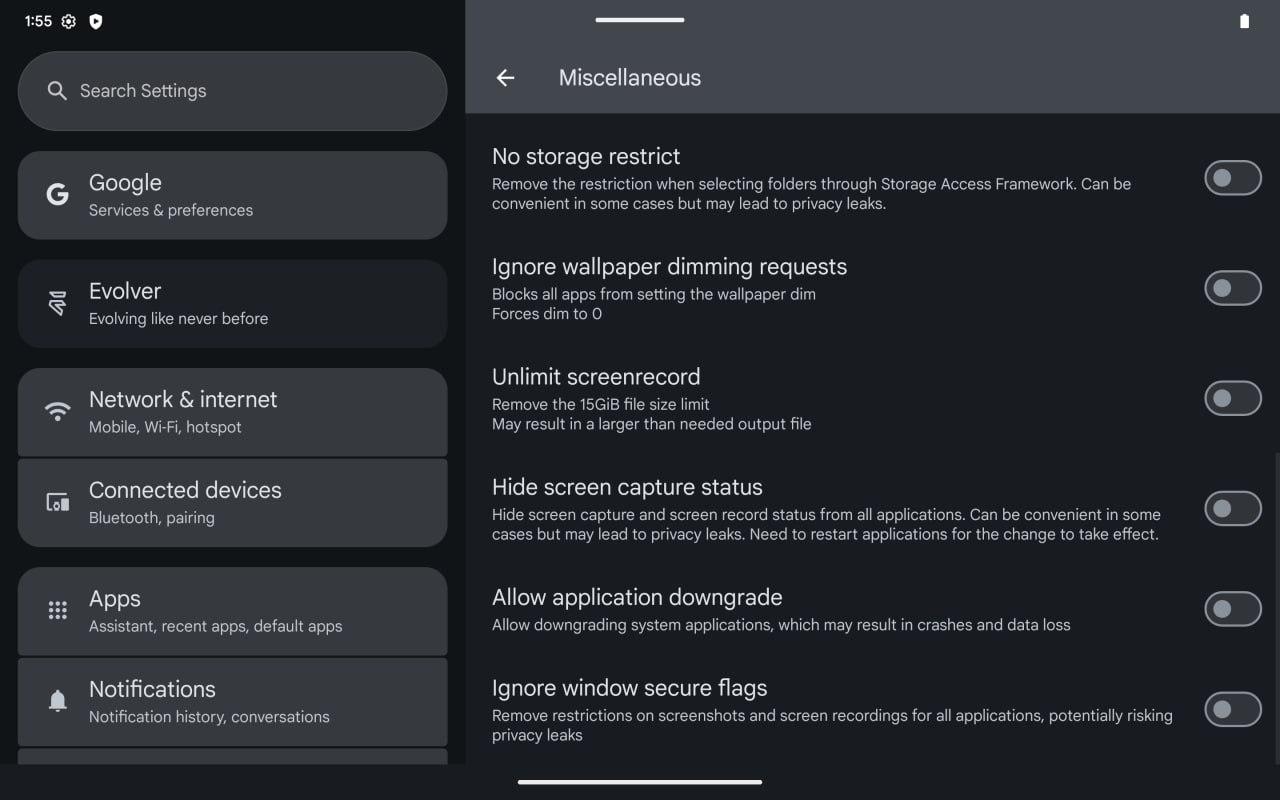Tap the magnifier icon in Search Settings
Screen dimensions: 1280x800
click(57, 91)
